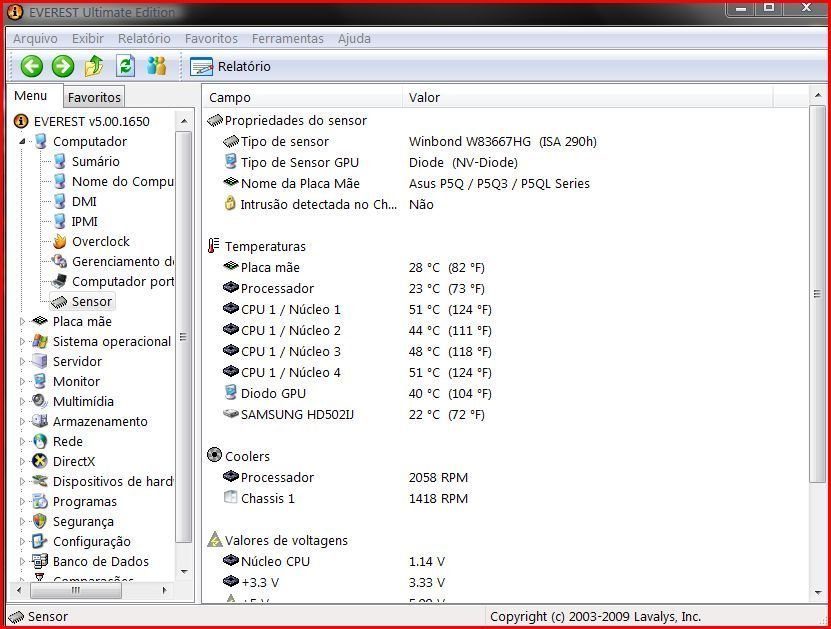831x629 pixels.
Task: Expand the Monitor tree node
Action: [22, 382]
